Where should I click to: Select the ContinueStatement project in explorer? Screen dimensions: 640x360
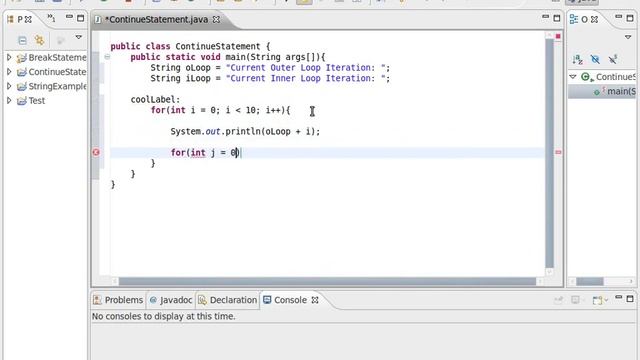click(51, 72)
